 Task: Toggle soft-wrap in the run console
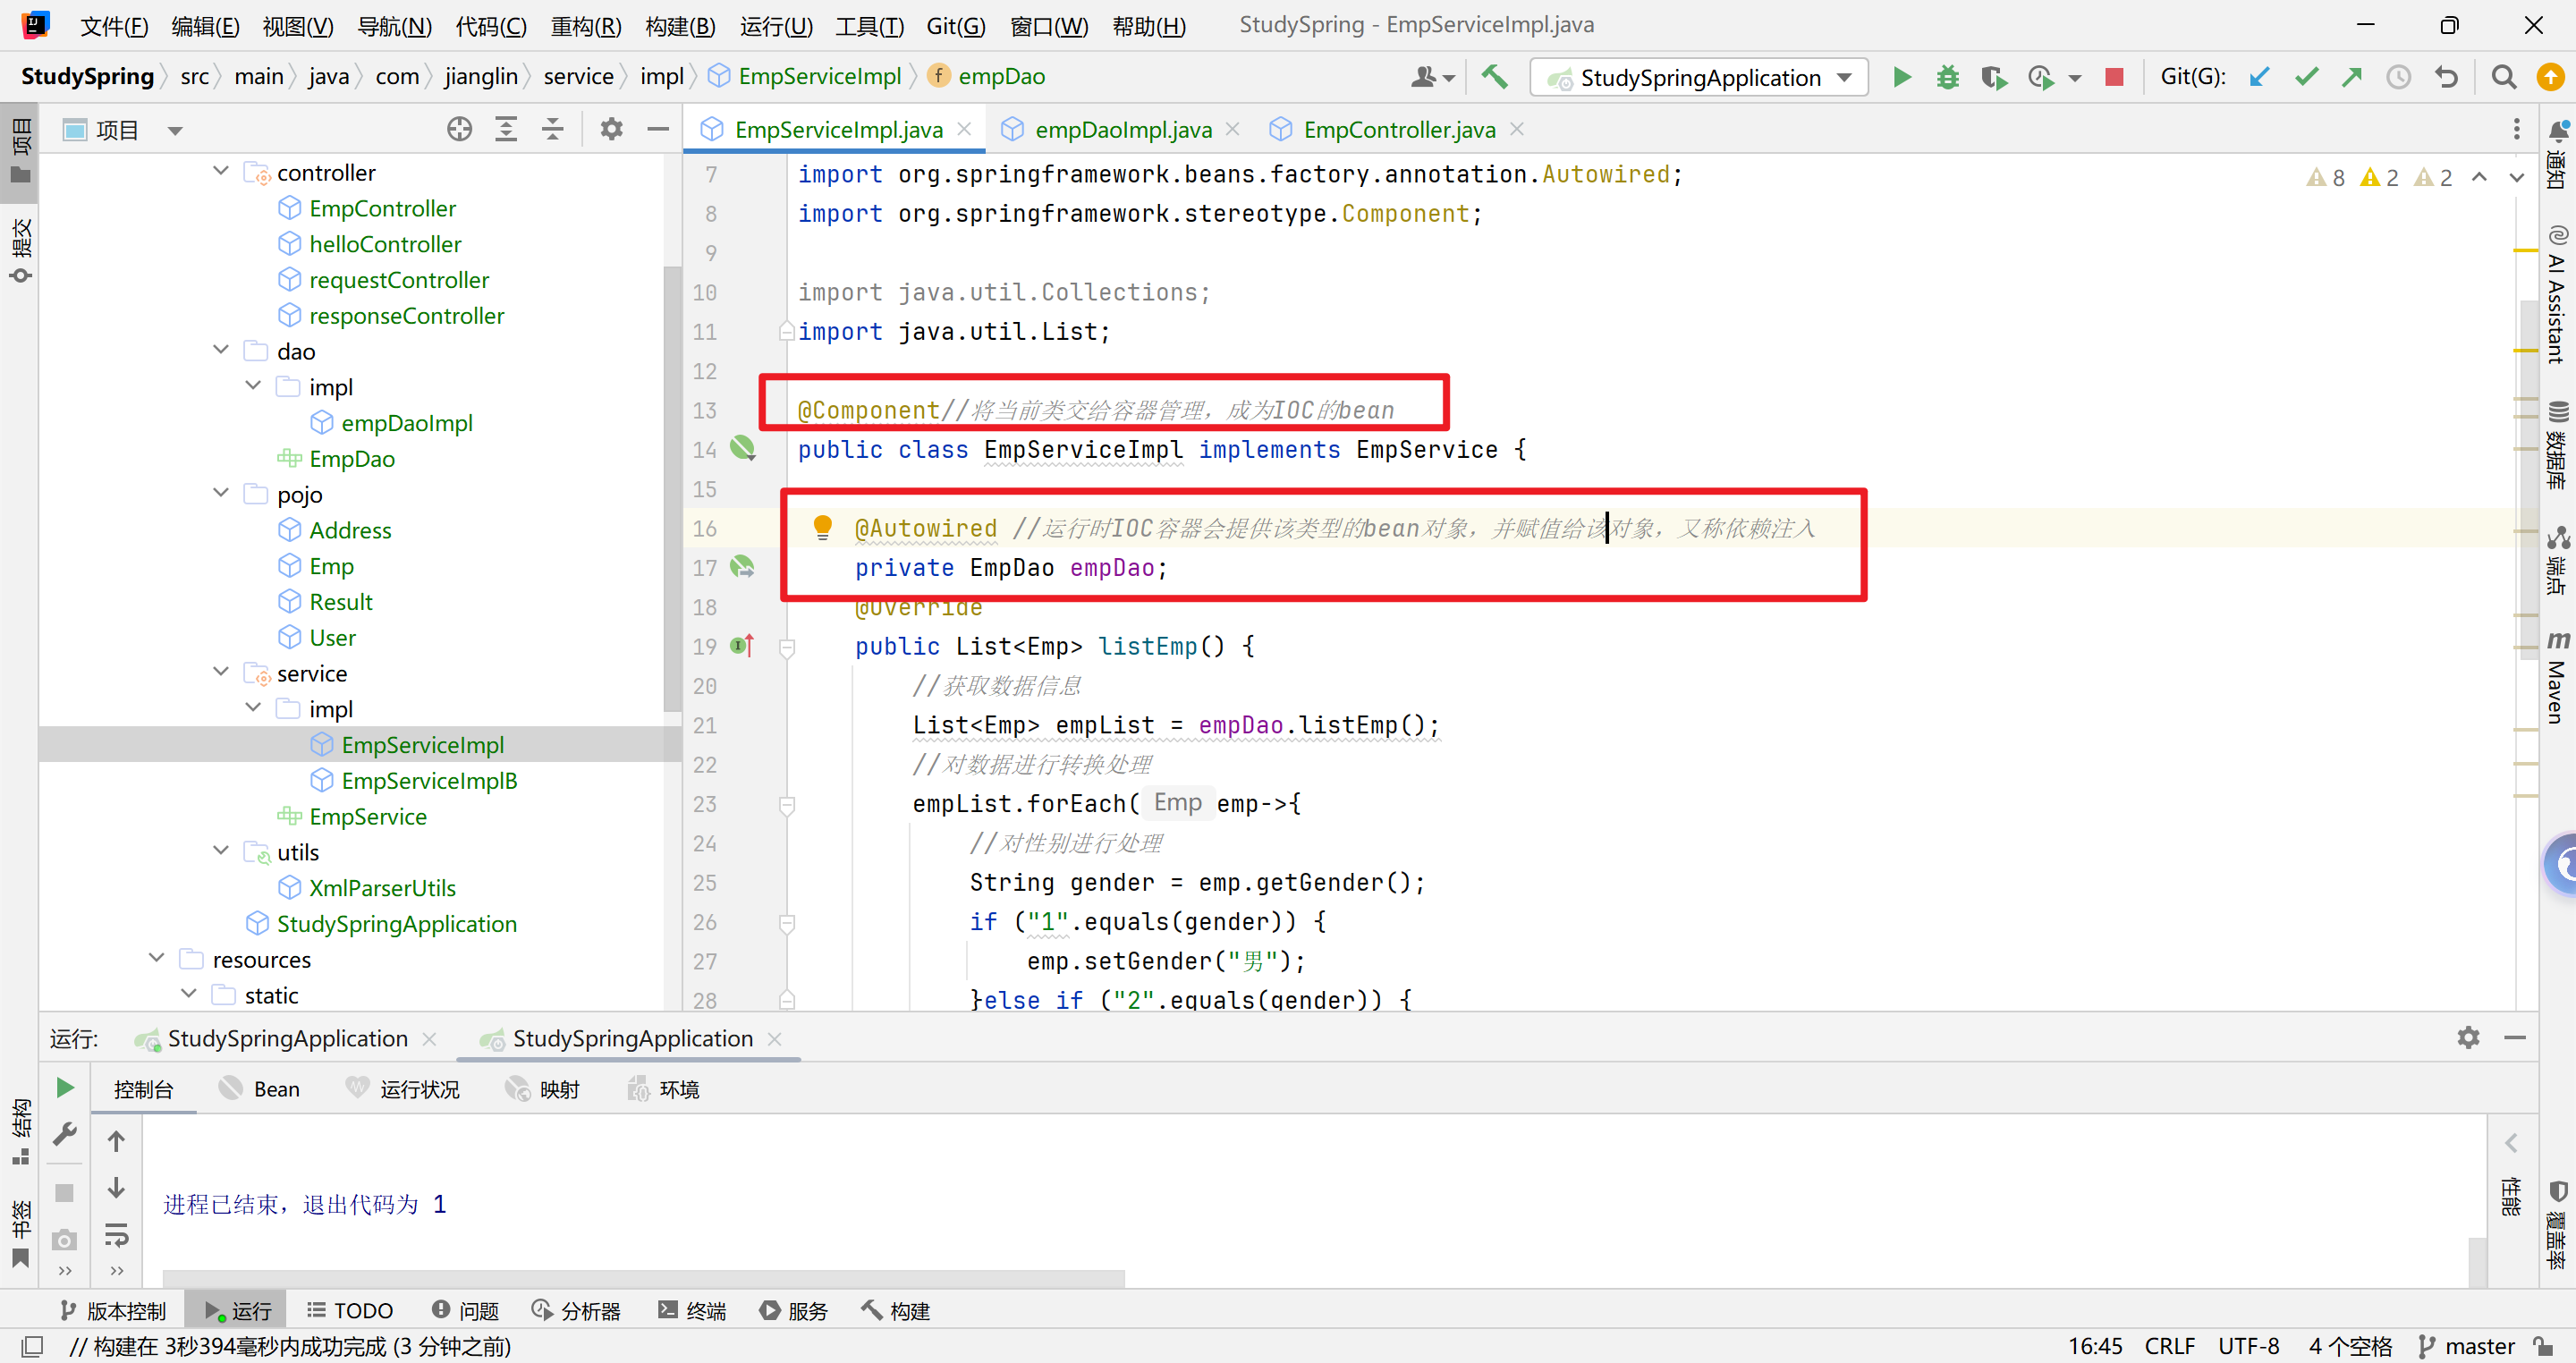(x=116, y=1236)
